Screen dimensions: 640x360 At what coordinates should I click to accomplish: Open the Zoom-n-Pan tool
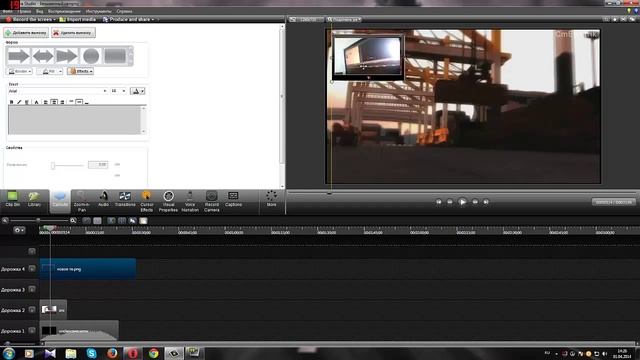click(82, 201)
